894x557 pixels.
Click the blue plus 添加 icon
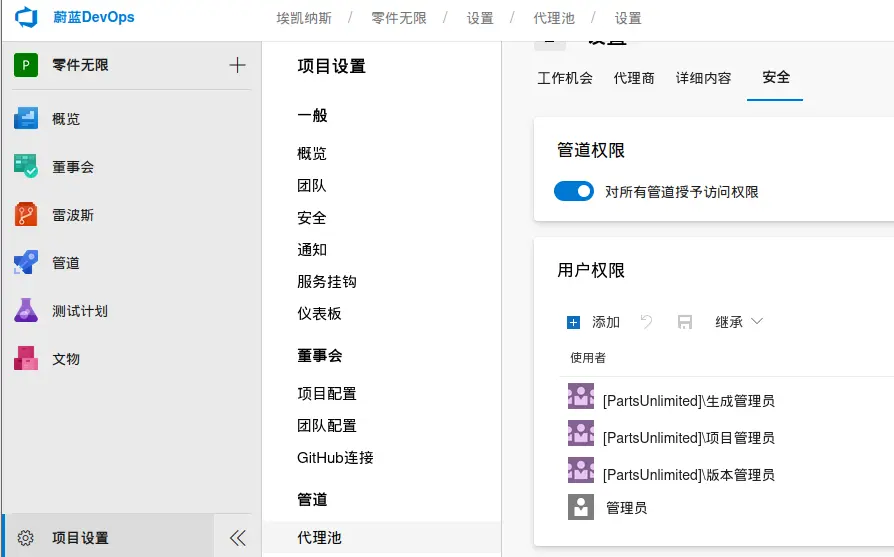coord(573,323)
